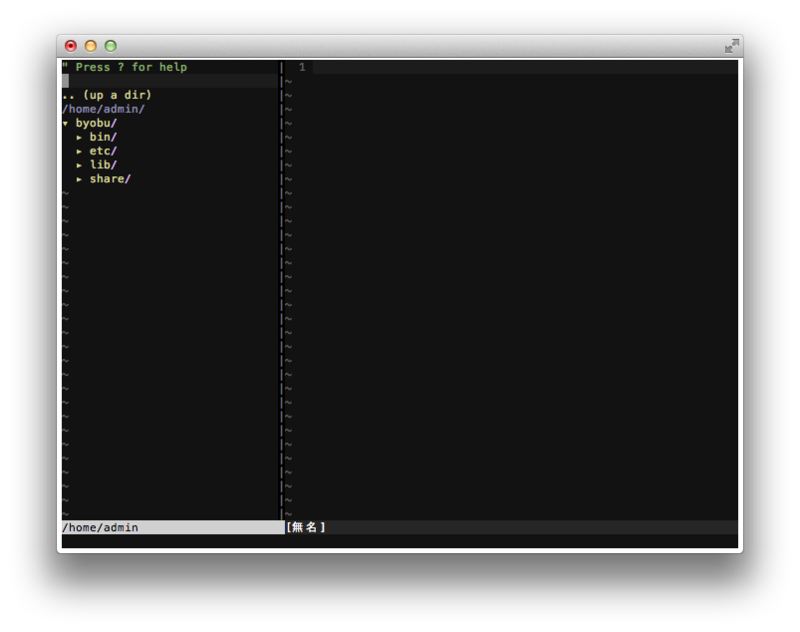Collapse the byobu folder arrow

pyautogui.click(x=65, y=123)
